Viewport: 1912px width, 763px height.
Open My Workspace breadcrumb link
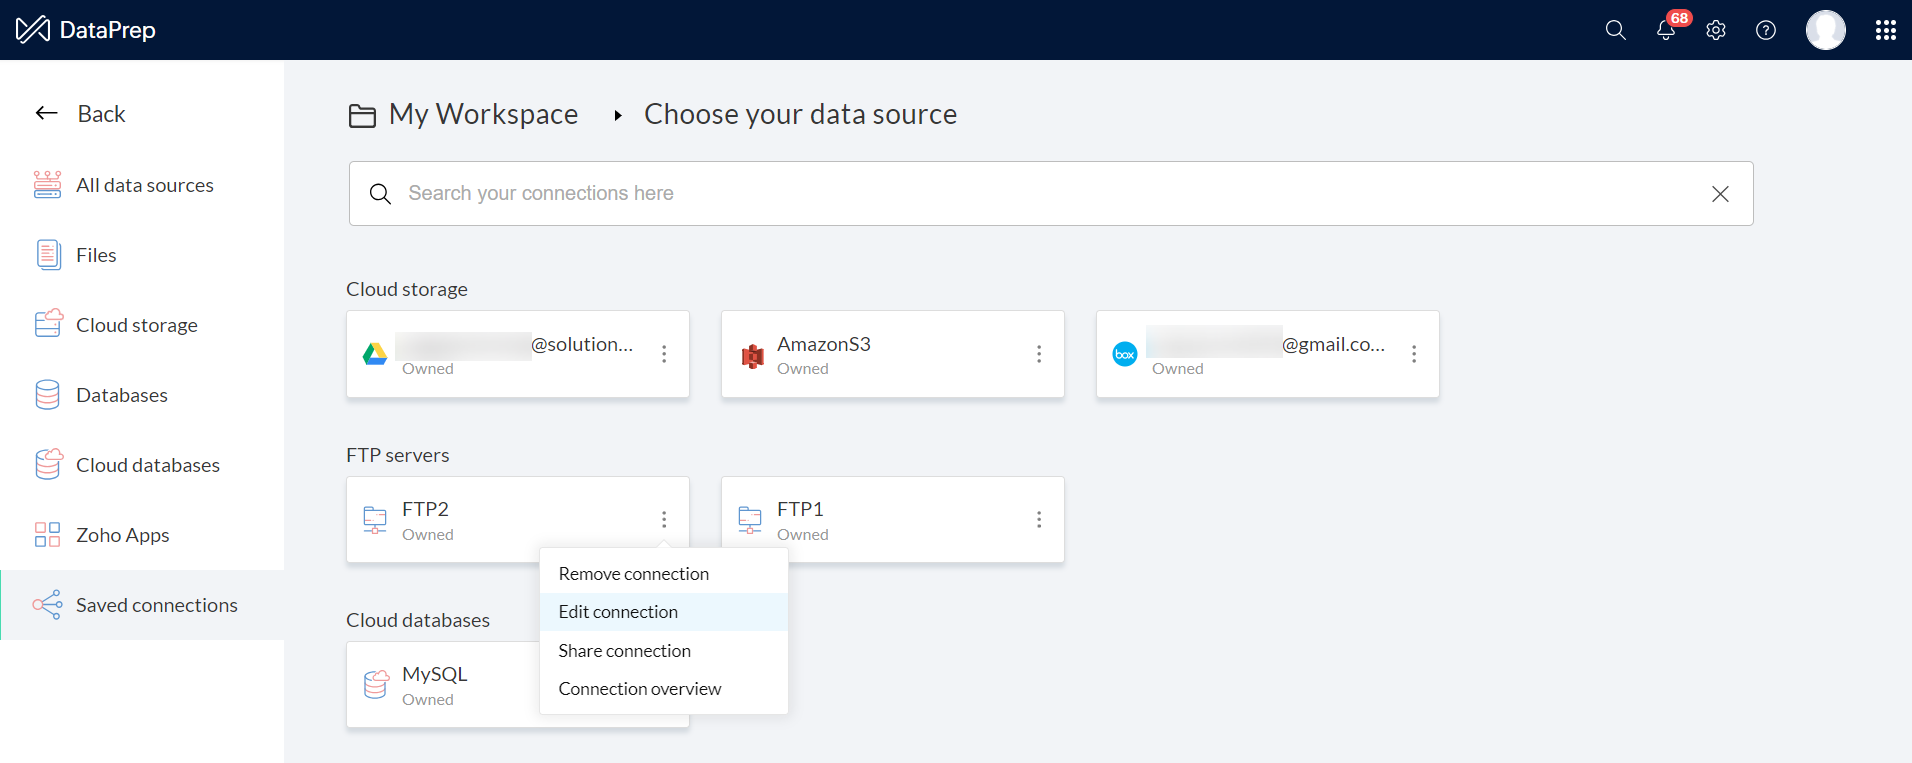coord(483,115)
